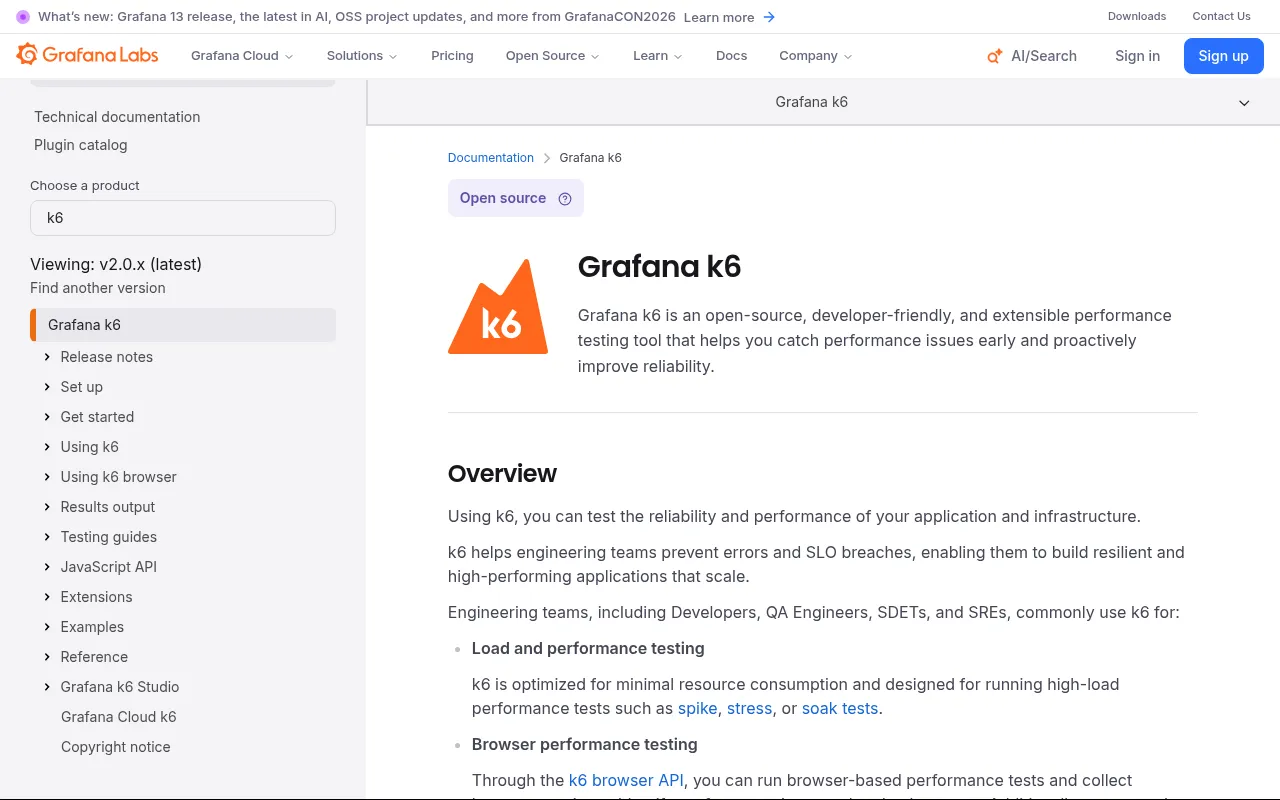Click the Contact Us link
1280x800 pixels.
[1221, 16]
